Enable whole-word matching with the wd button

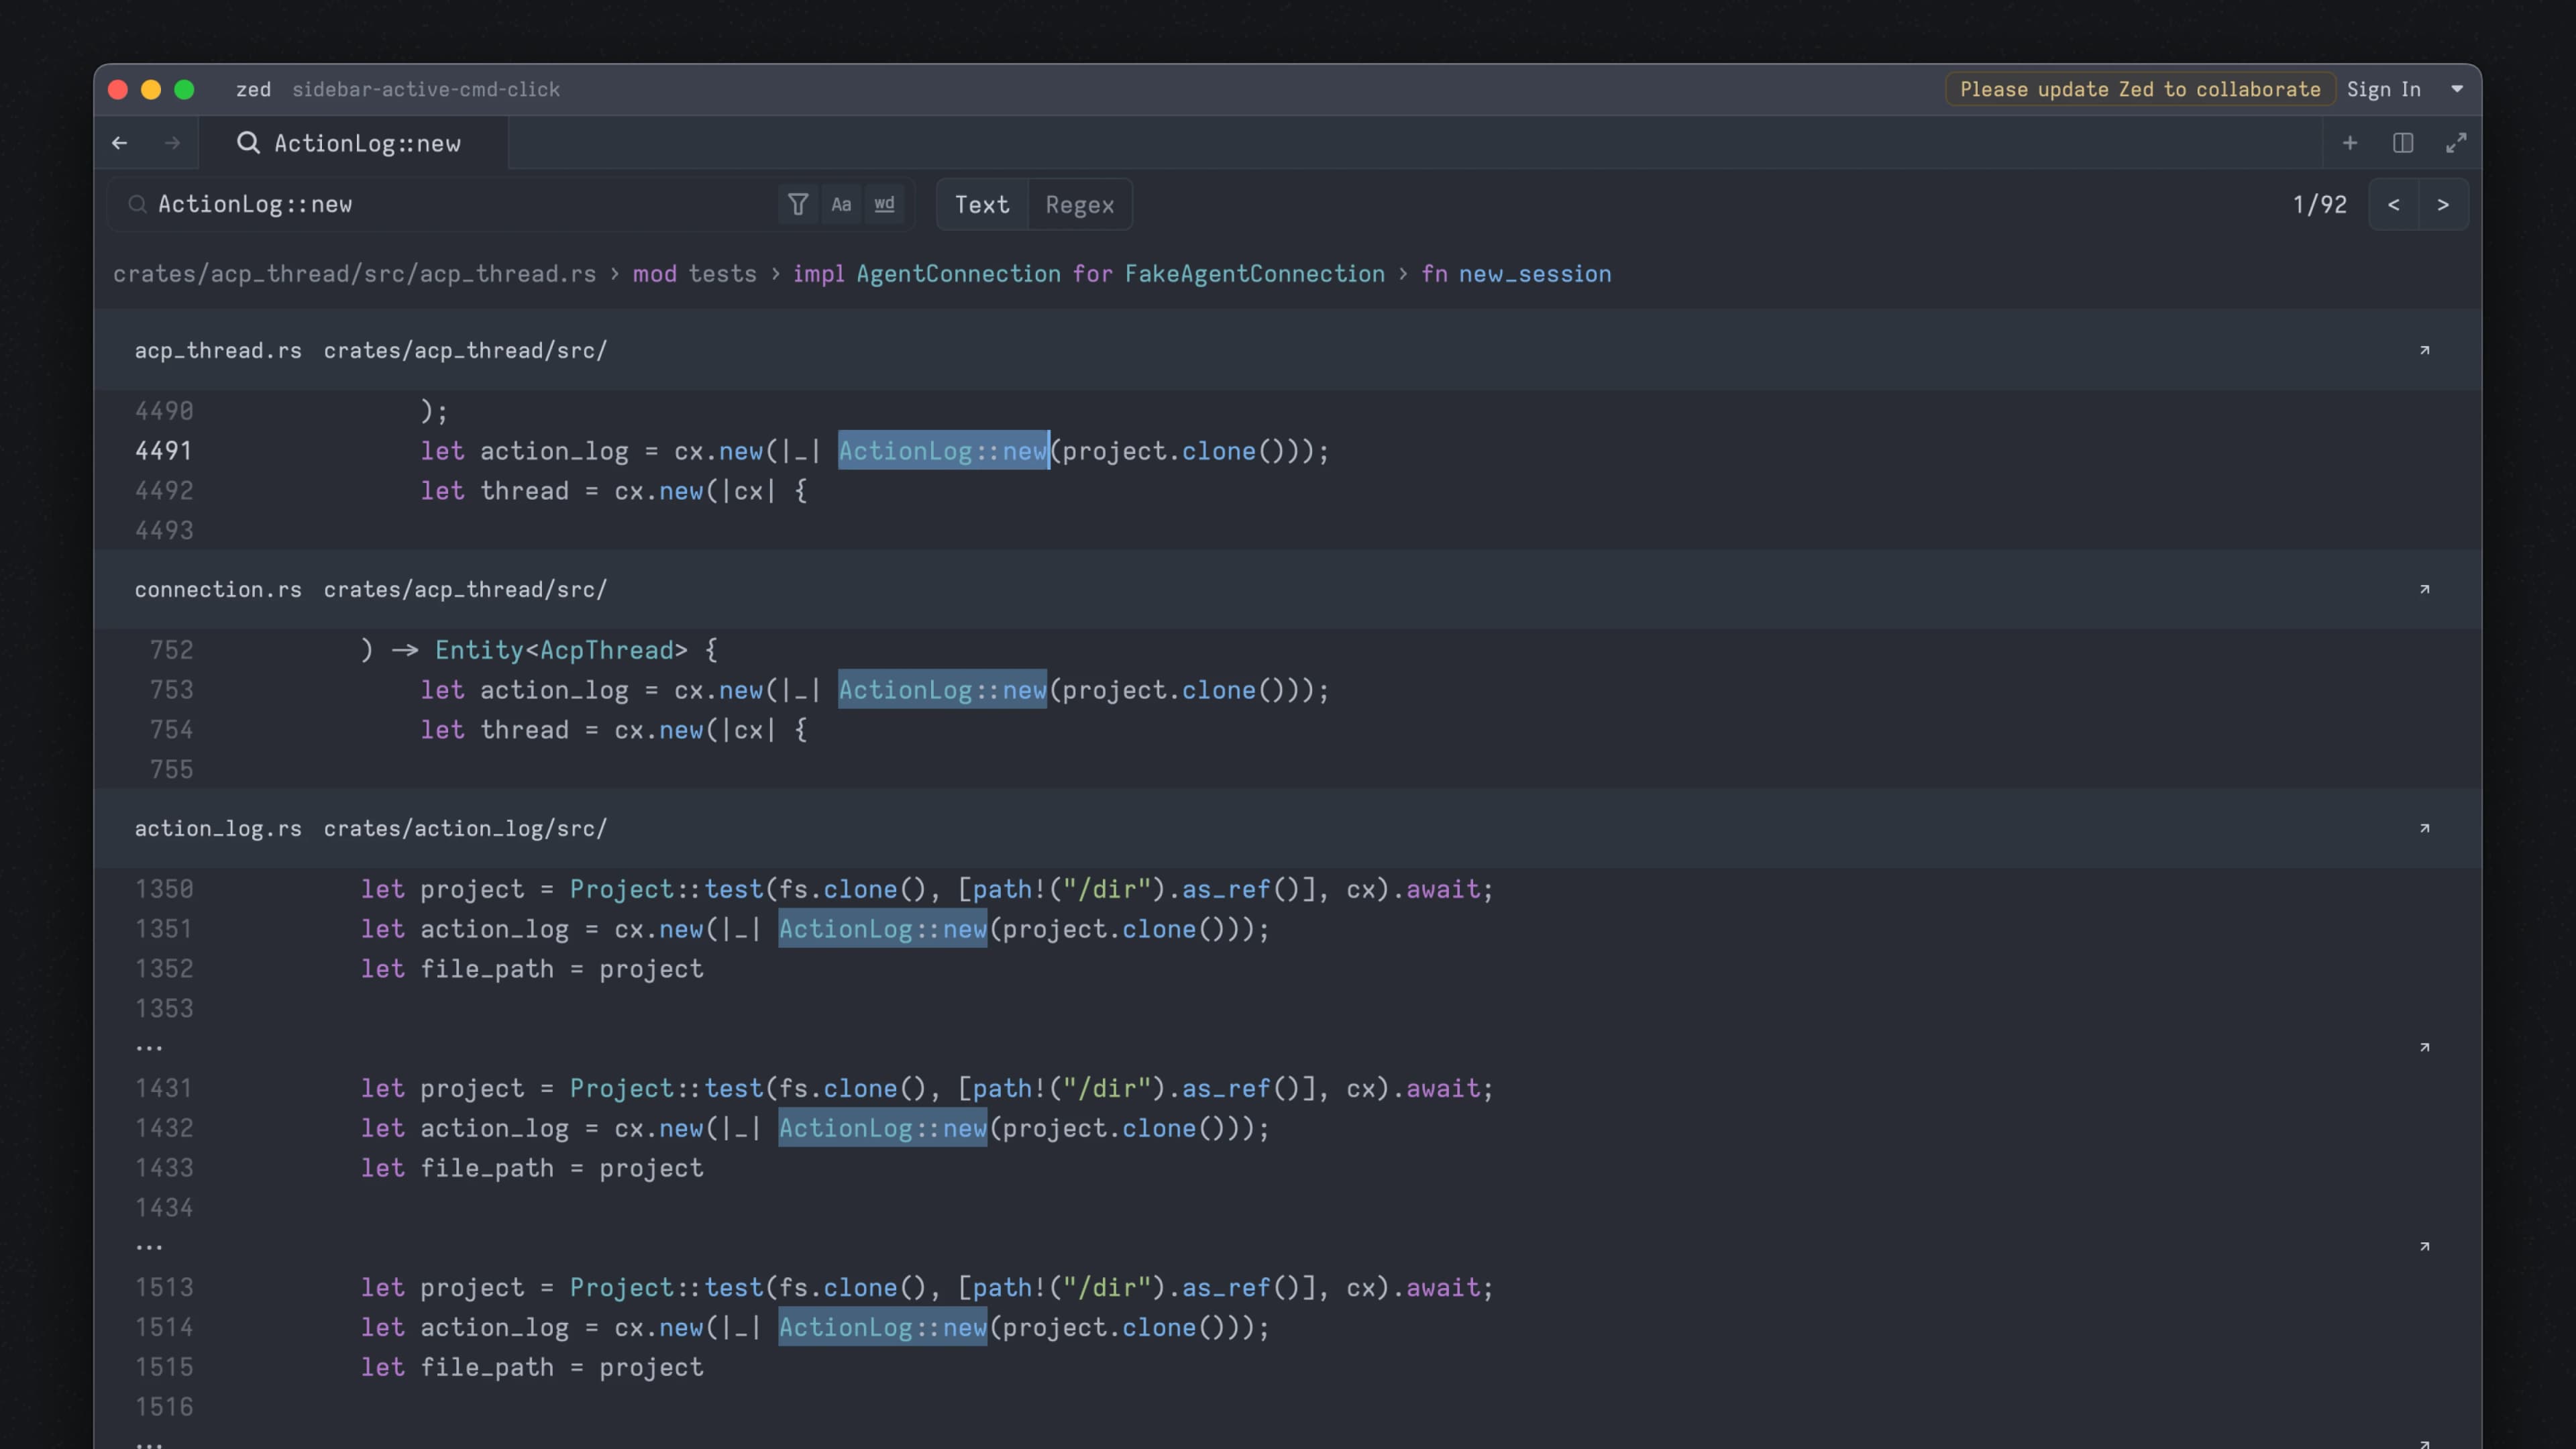coord(883,204)
